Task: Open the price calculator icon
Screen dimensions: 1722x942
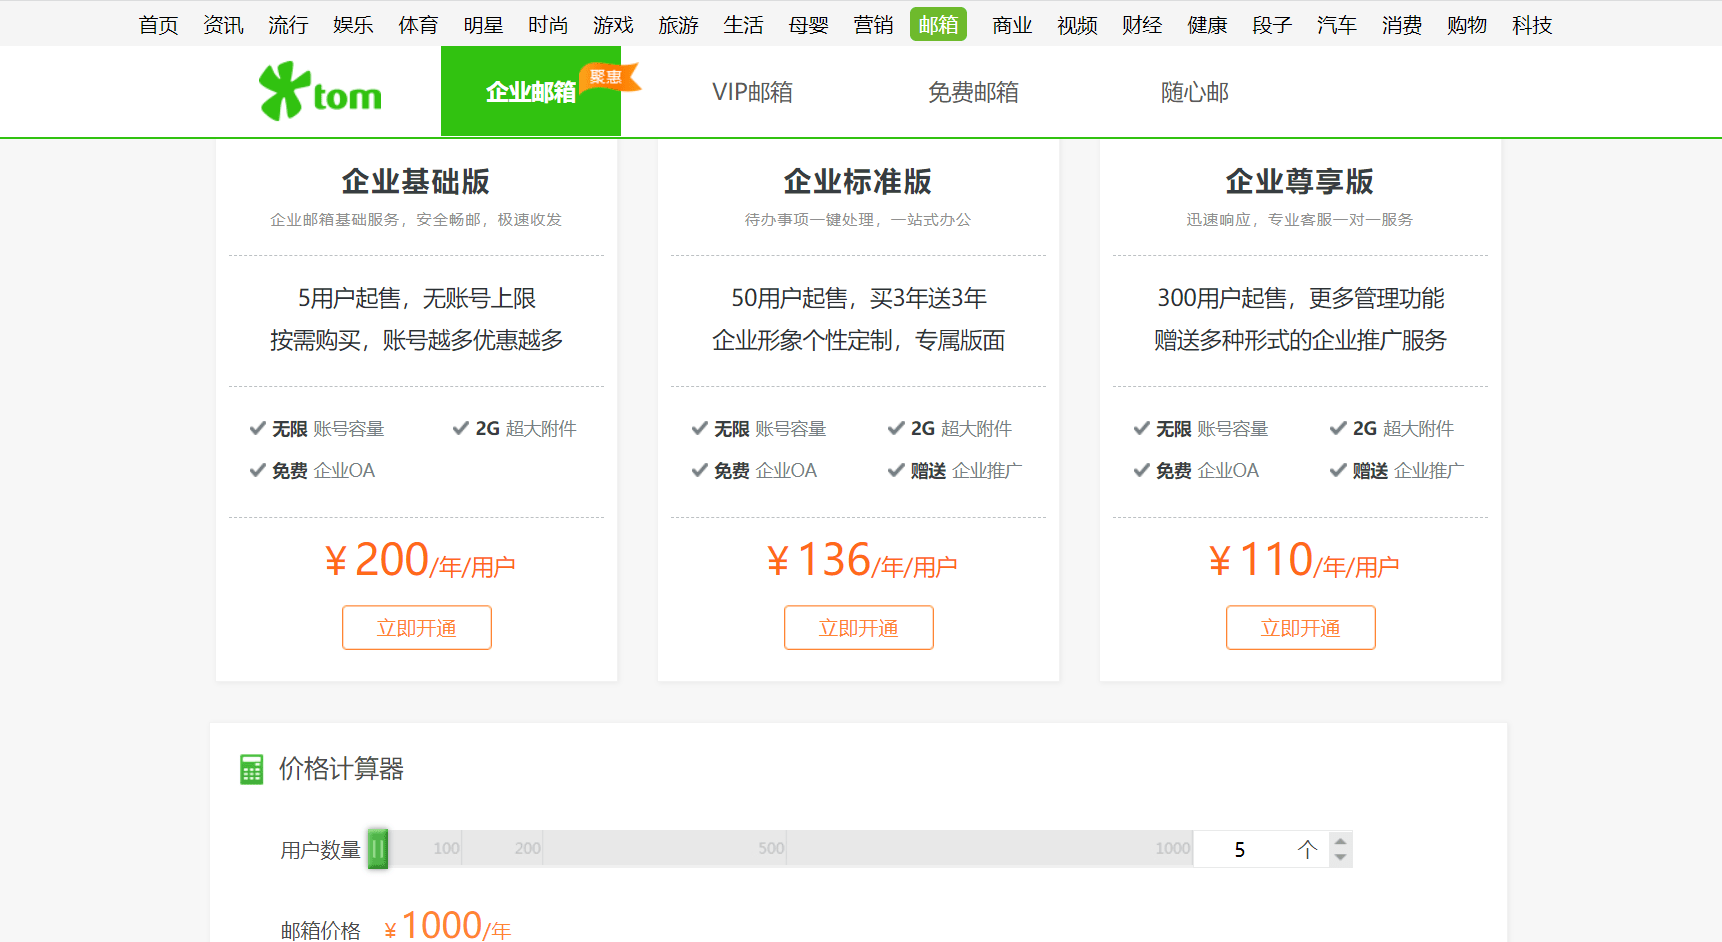Action: (251, 769)
